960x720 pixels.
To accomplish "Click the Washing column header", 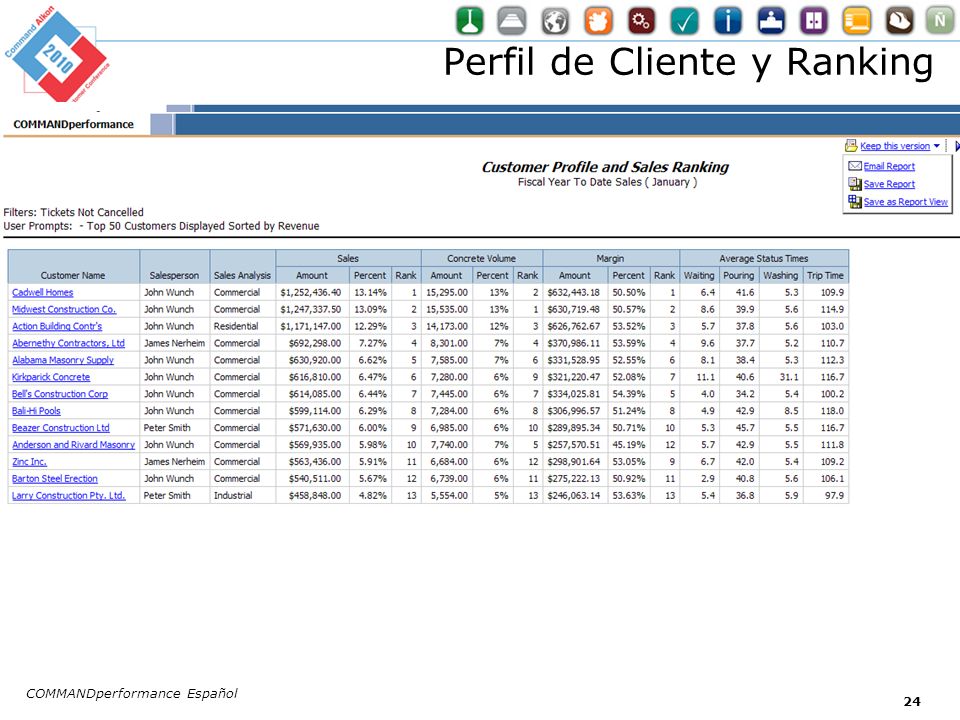I will (780, 276).
